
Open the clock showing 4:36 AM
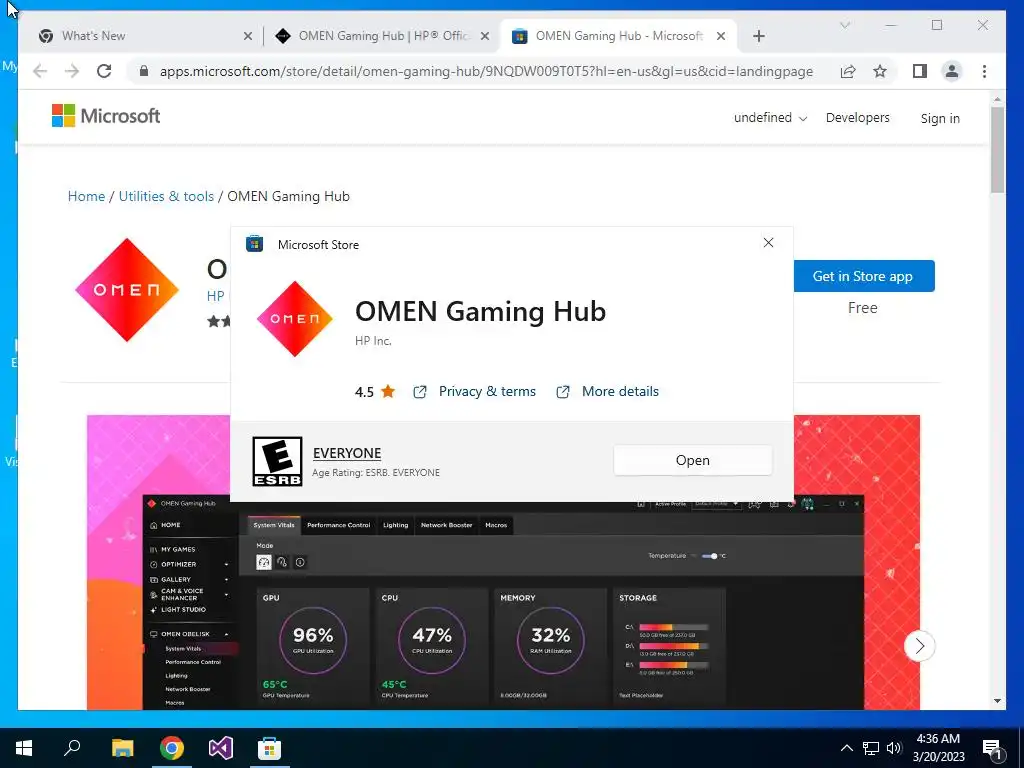click(938, 748)
